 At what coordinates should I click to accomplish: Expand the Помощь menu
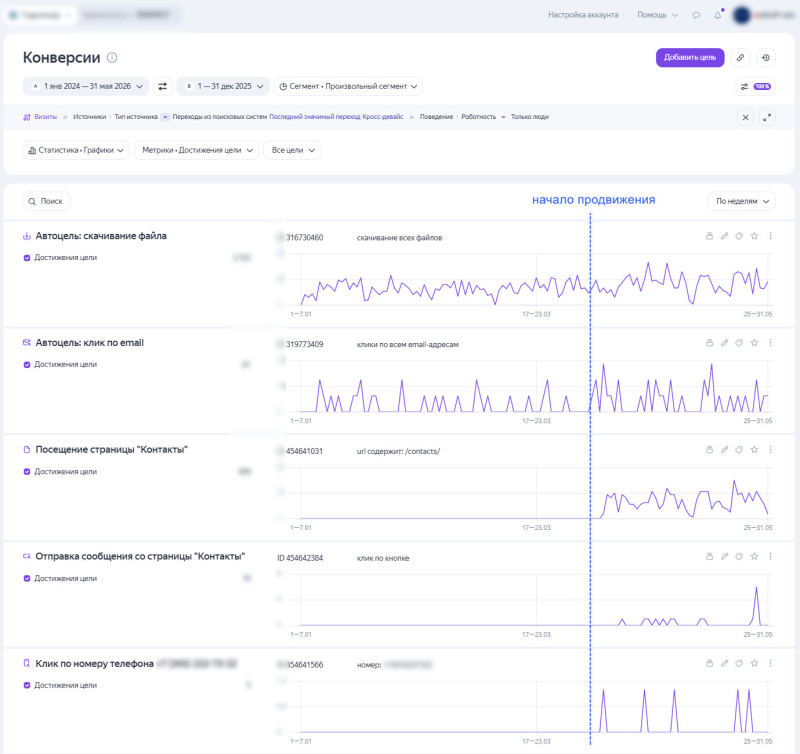pyautogui.click(x=657, y=15)
